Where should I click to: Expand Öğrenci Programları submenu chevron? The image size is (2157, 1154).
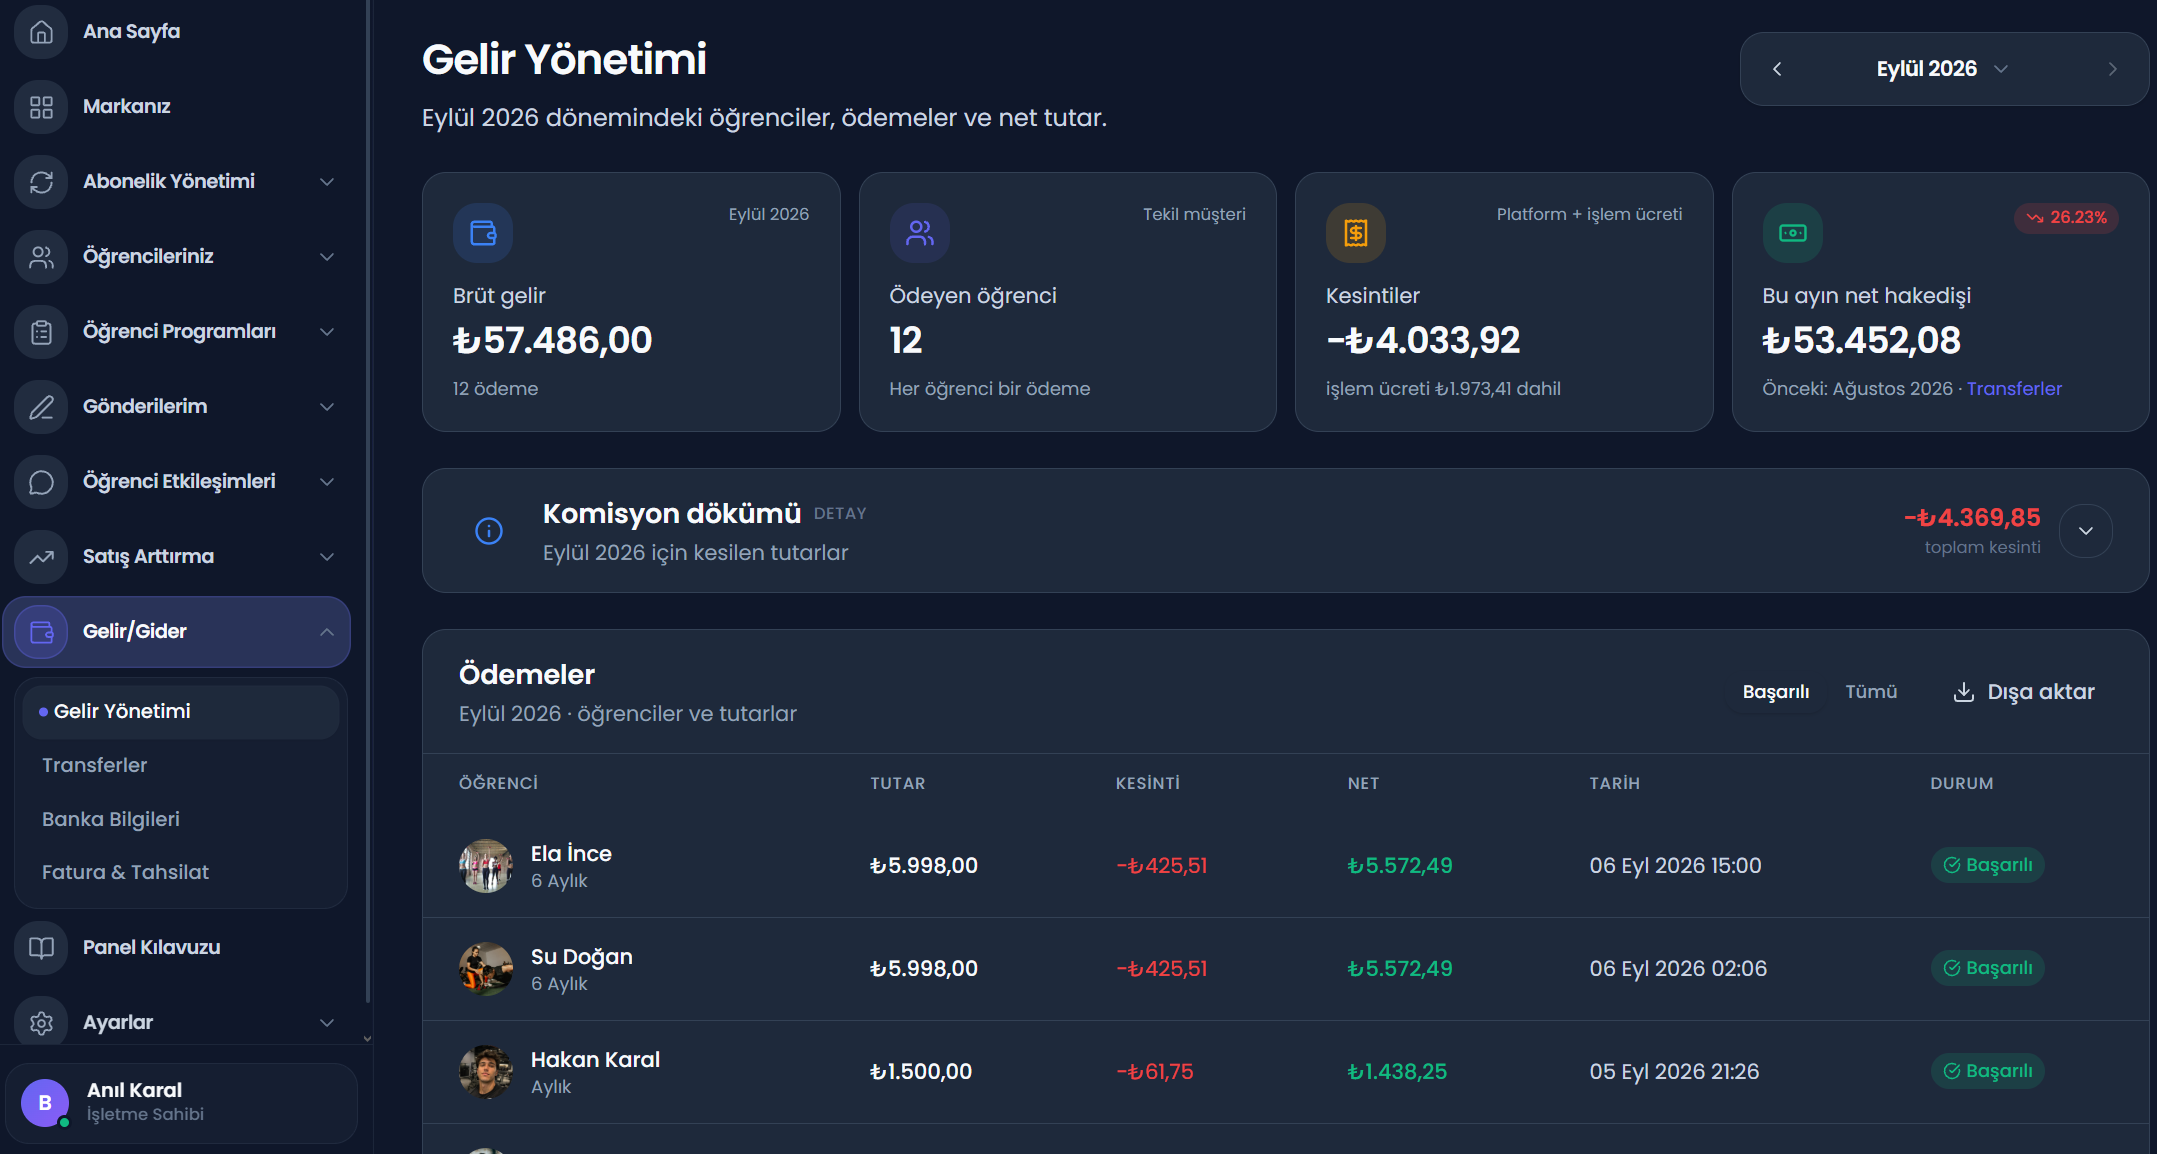point(327,332)
